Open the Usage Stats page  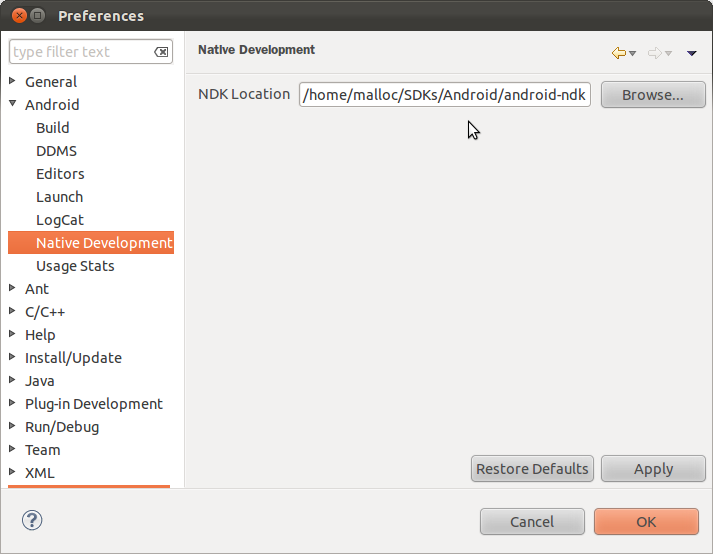pyautogui.click(x=75, y=266)
